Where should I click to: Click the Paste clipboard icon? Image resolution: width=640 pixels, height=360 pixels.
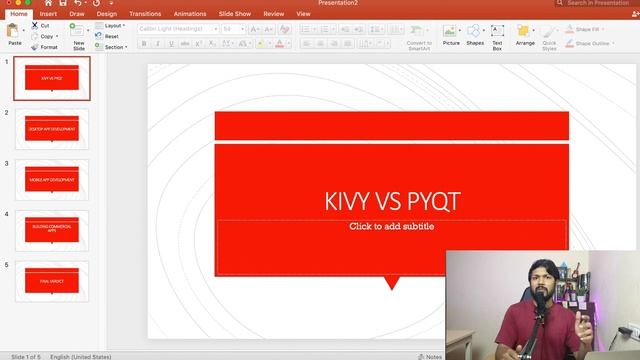(x=13, y=30)
